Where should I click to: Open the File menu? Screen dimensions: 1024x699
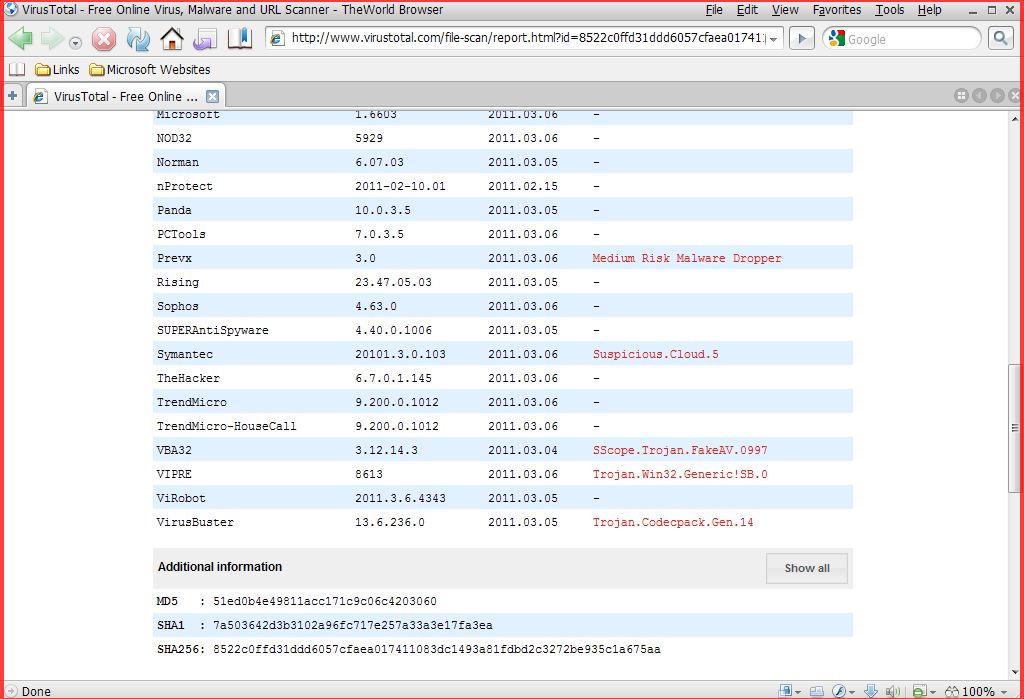(714, 10)
